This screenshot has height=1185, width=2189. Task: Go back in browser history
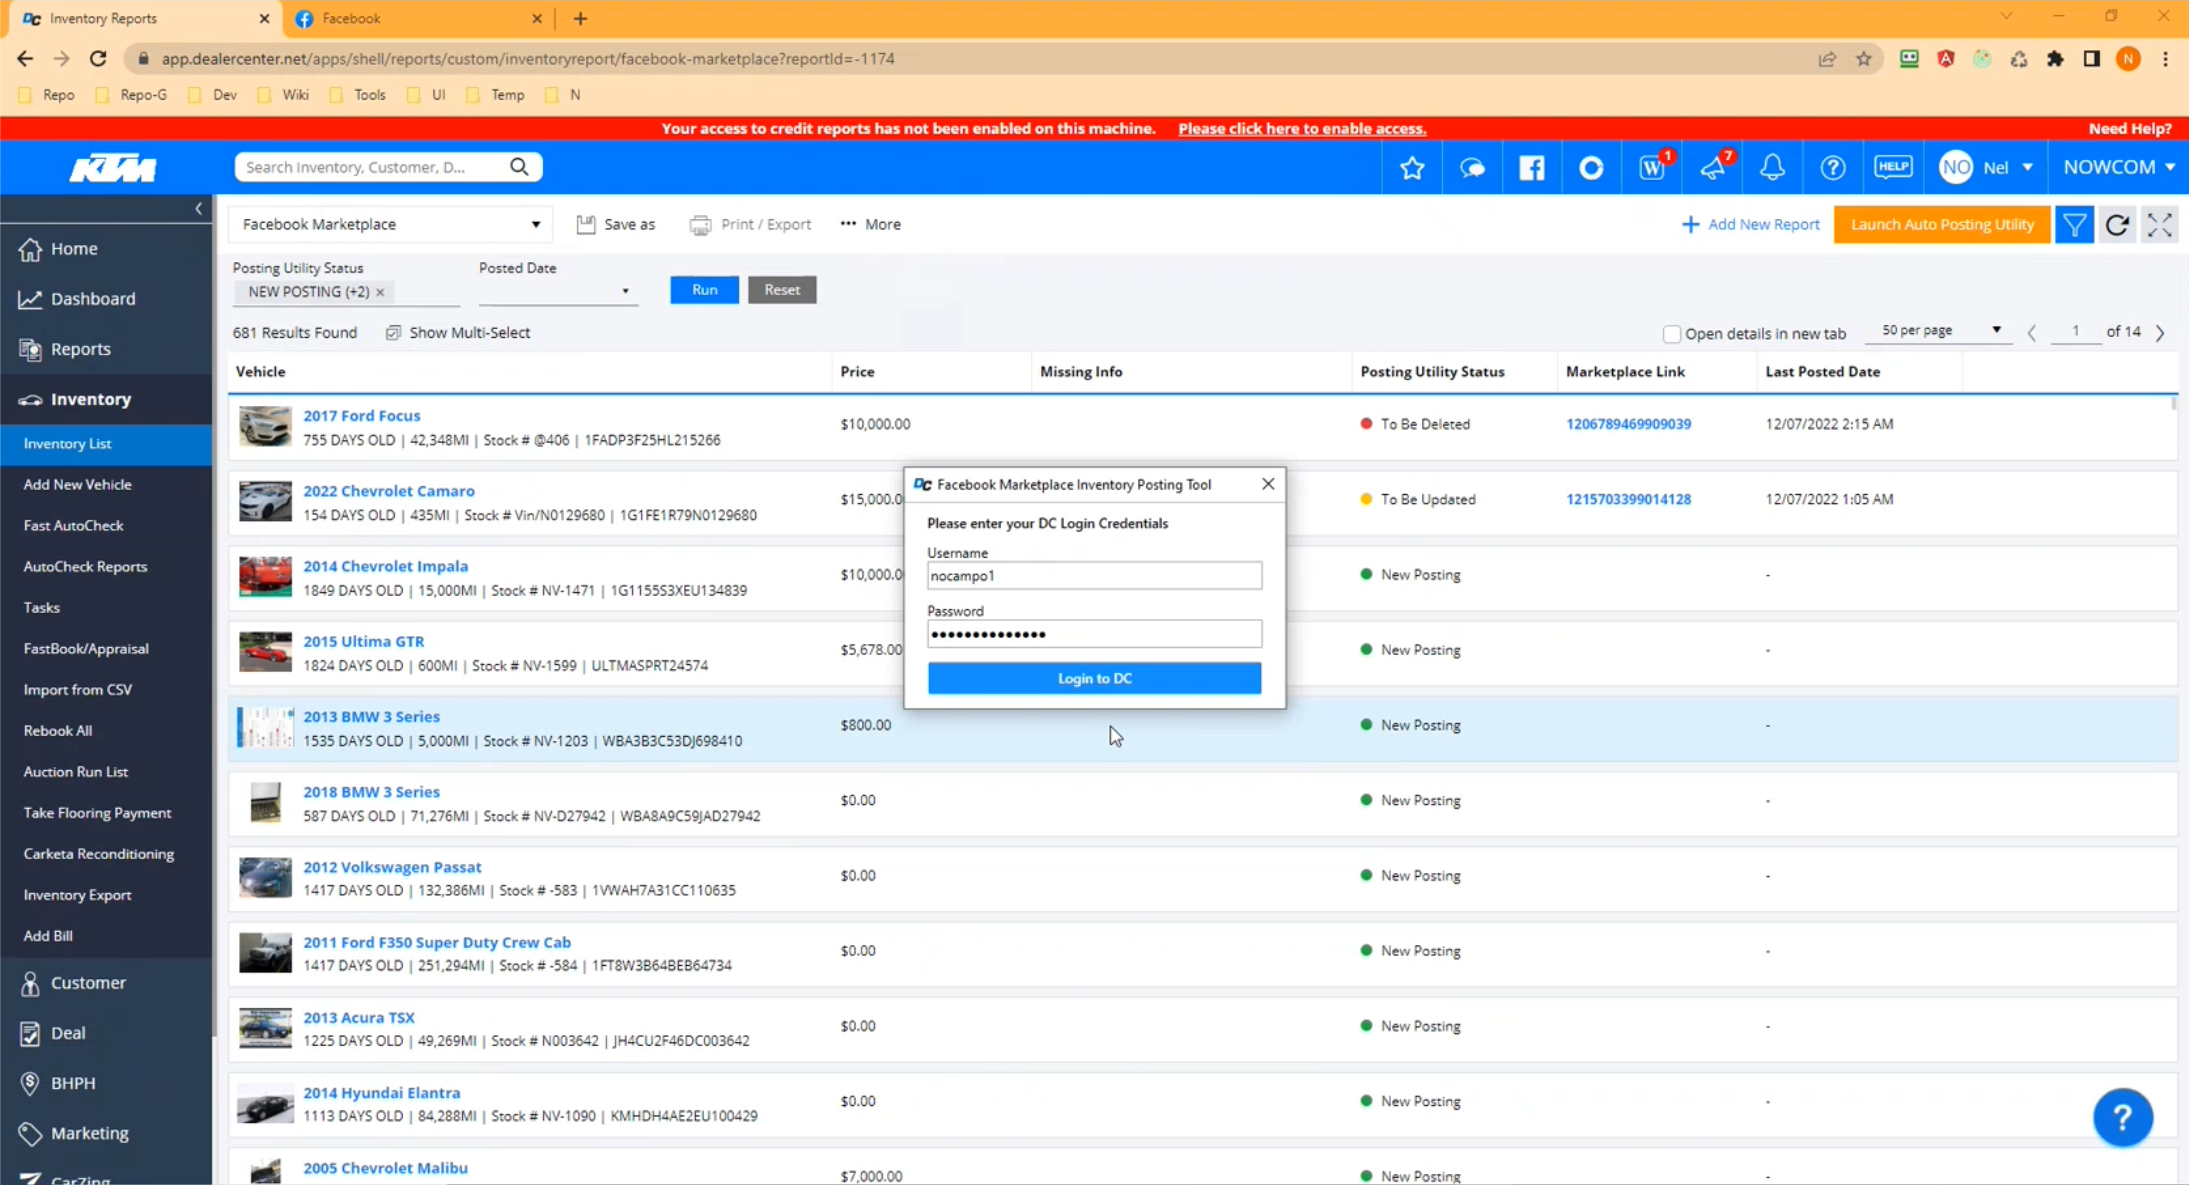click(25, 59)
